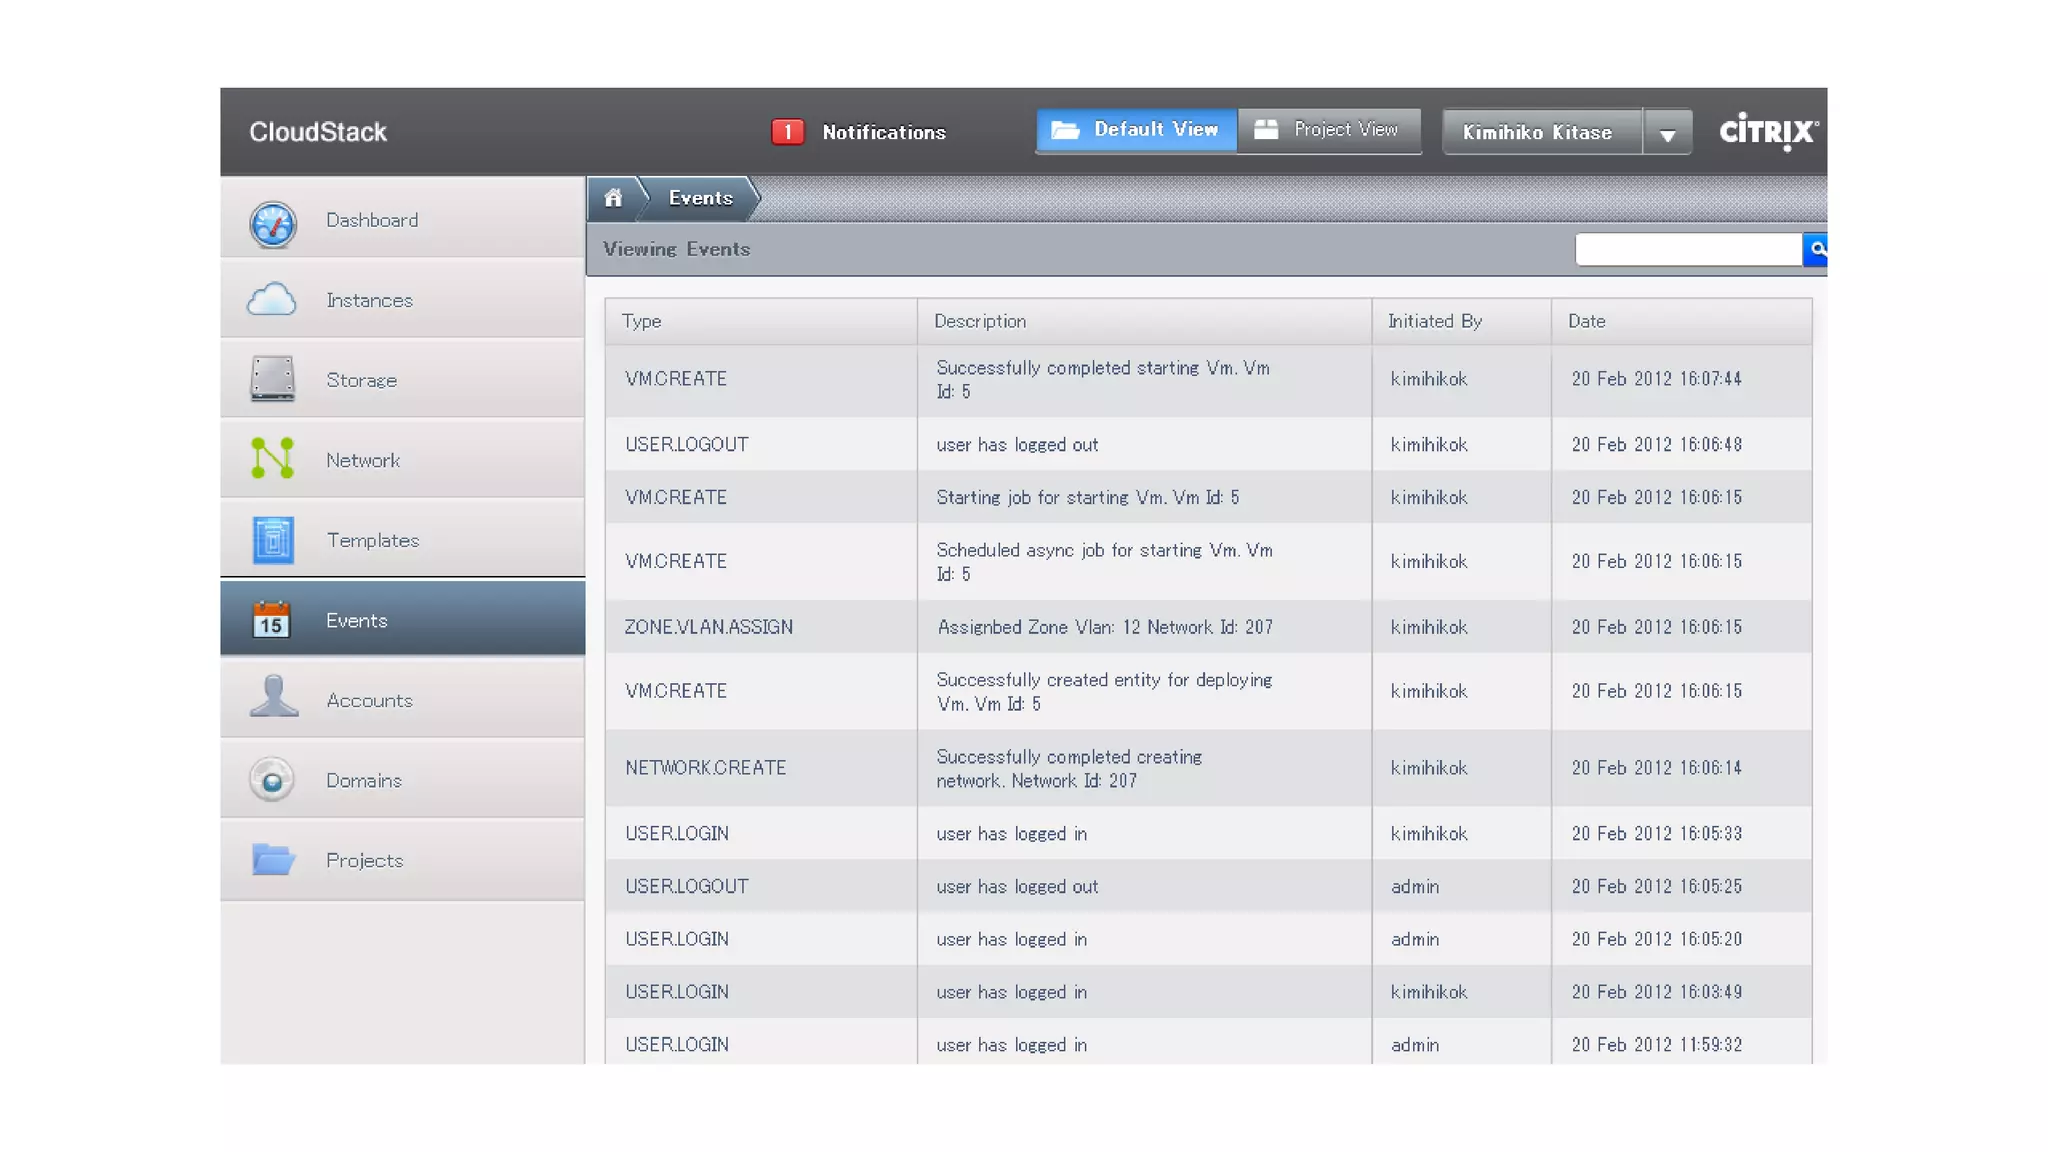Switch to Default View
The image size is (2048, 1152).
pyautogui.click(x=1136, y=130)
